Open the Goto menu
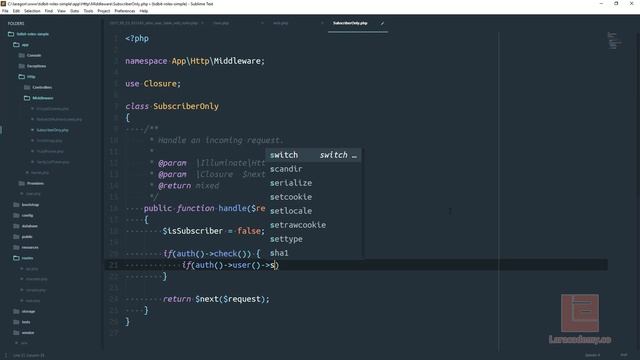The width and height of the screenshot is (640, 360). click(75, 11)
